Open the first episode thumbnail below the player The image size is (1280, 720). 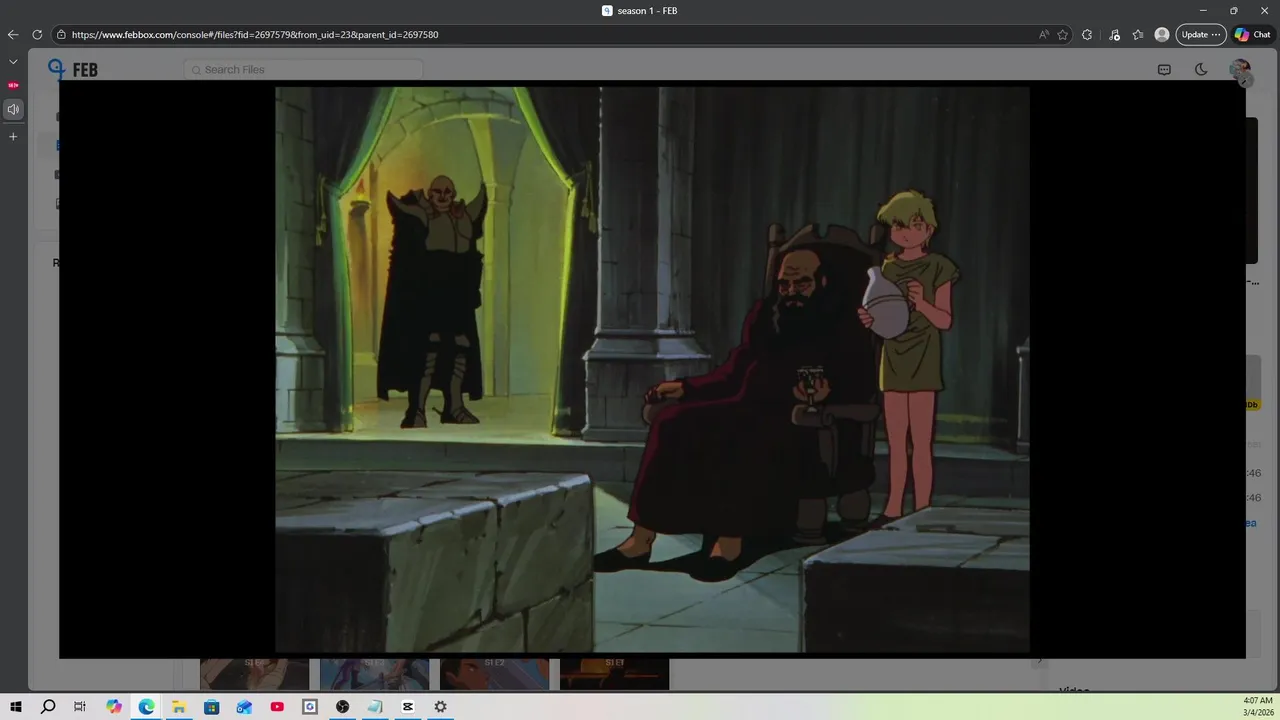click(254, 674)
